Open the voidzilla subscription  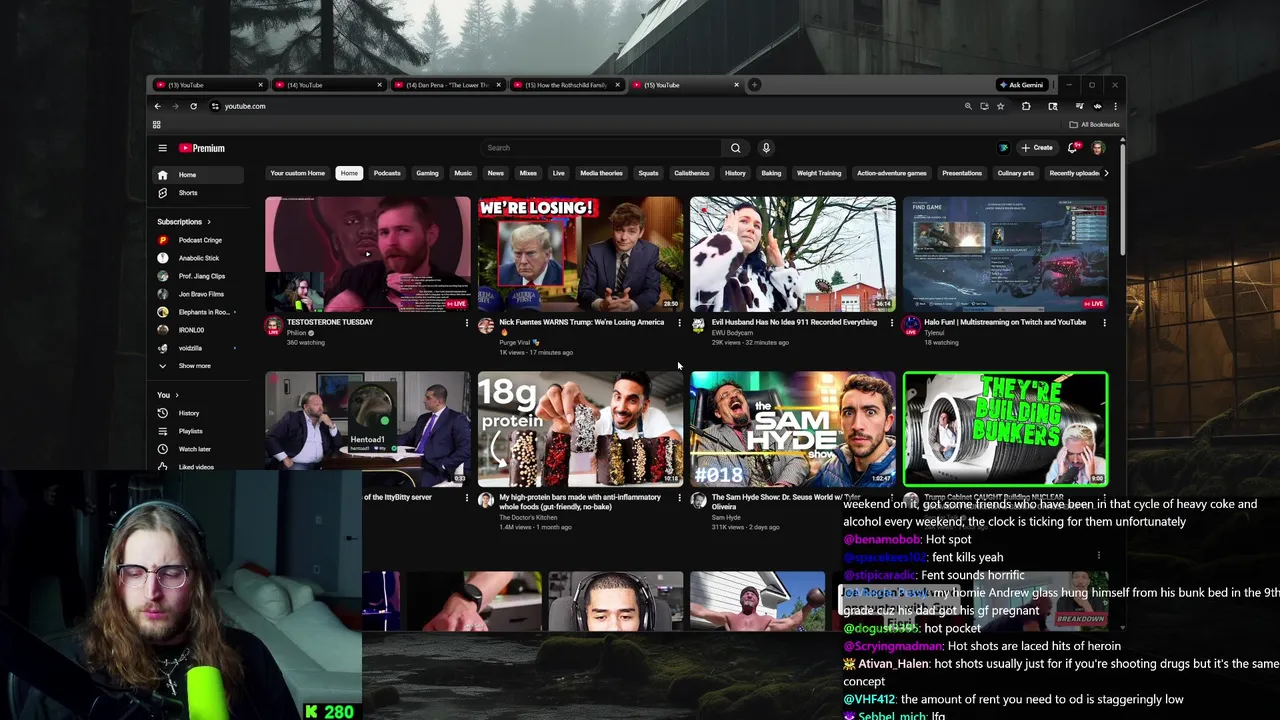tap(197, 348)
